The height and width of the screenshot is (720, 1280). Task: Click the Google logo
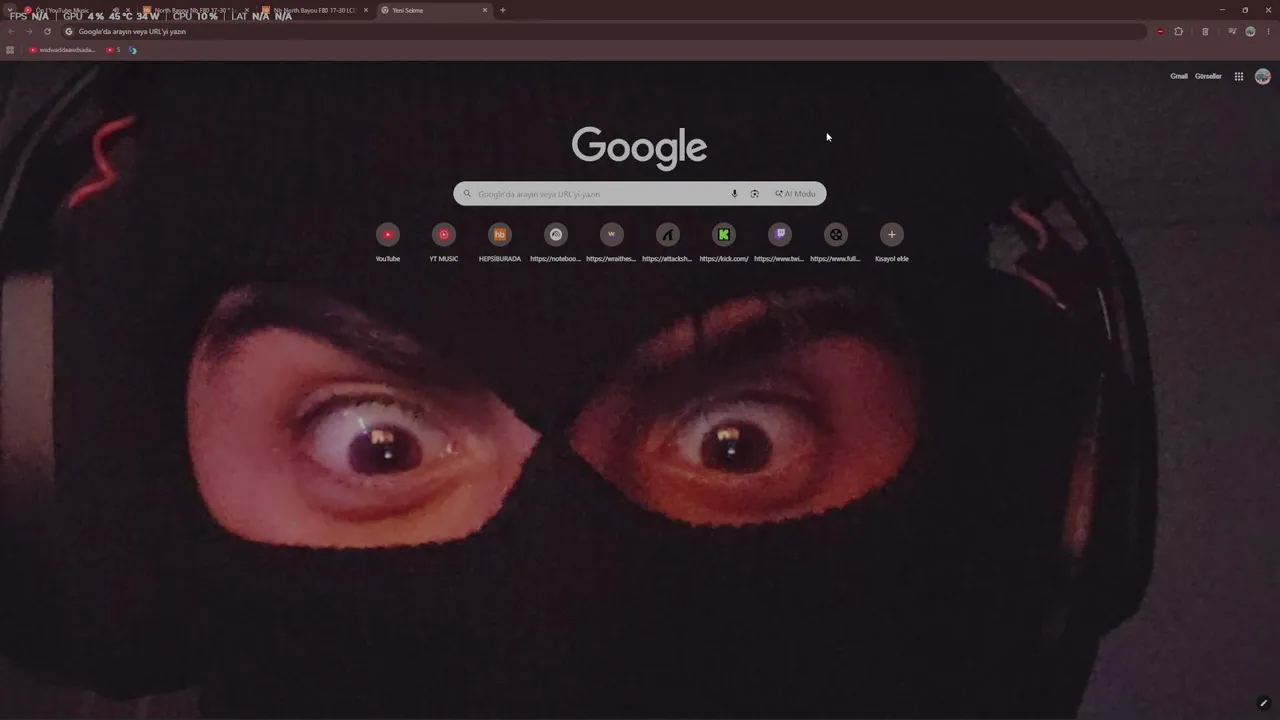click(x=640, y=147)
